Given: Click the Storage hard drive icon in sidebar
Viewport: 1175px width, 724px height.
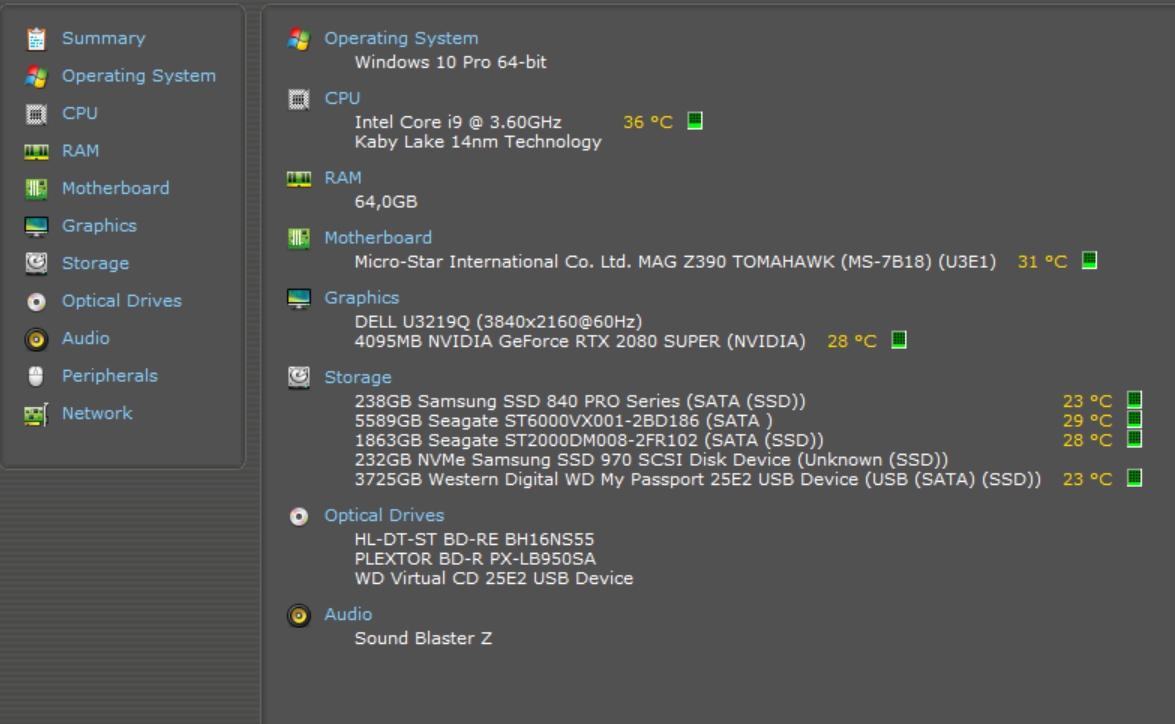Looking at the screenshot, I should click(36, 263).
